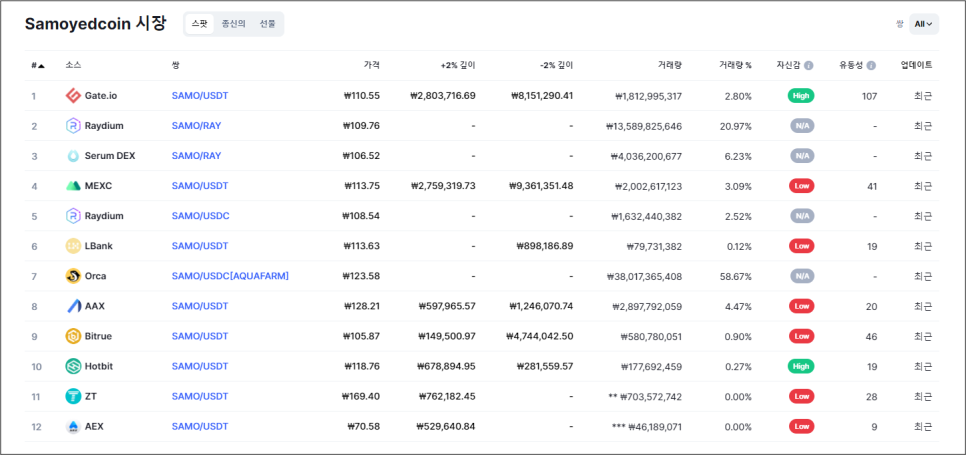966x455 pixels.
Task: Click the Orca exchange name
Action: click(x=95, y=276)
